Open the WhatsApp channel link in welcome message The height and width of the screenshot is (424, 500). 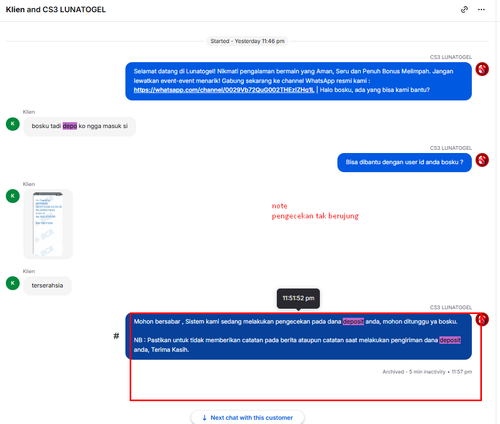(x=224, y=90)
